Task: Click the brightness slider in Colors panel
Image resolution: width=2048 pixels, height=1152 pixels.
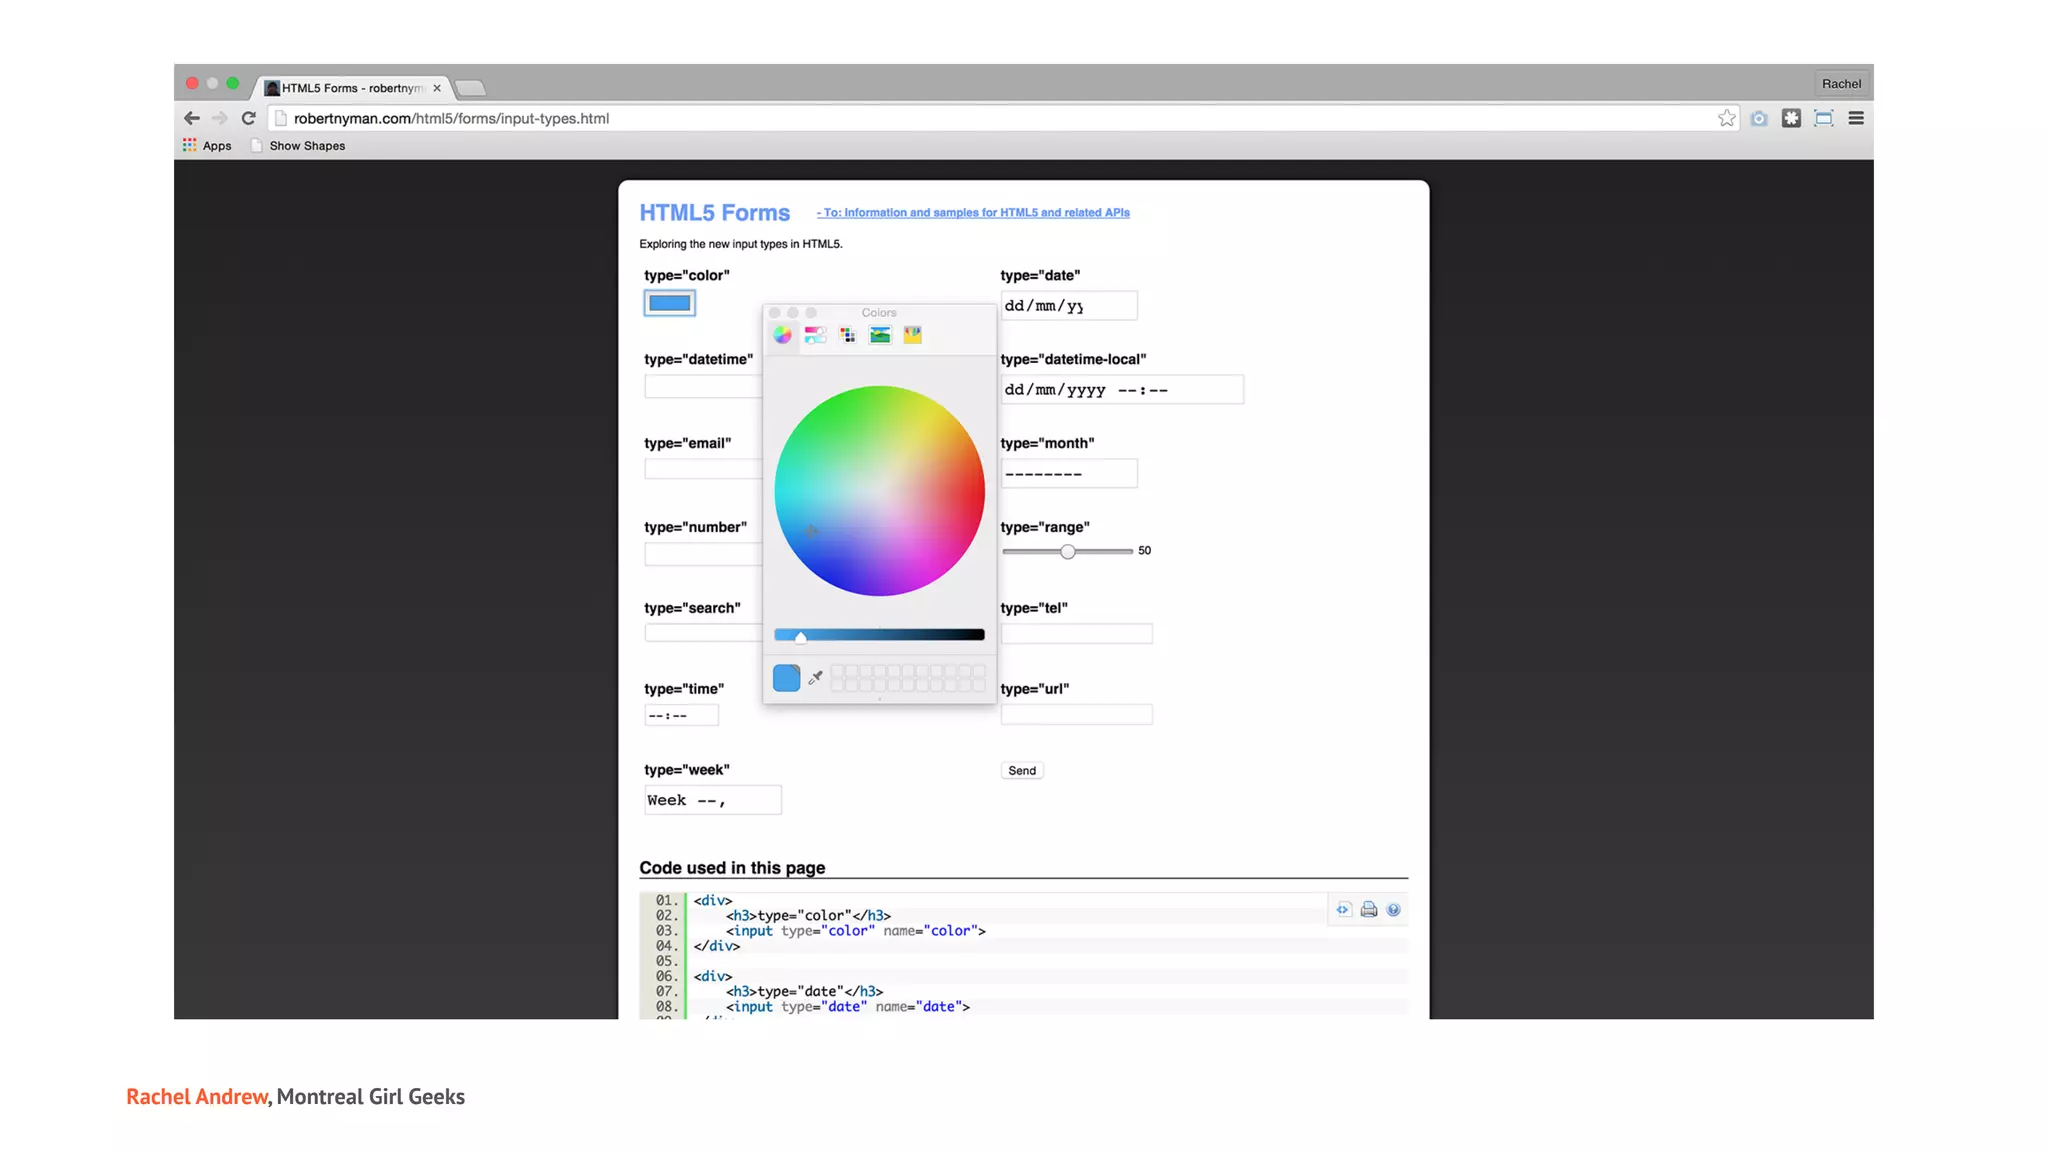Action: [879, 635]
